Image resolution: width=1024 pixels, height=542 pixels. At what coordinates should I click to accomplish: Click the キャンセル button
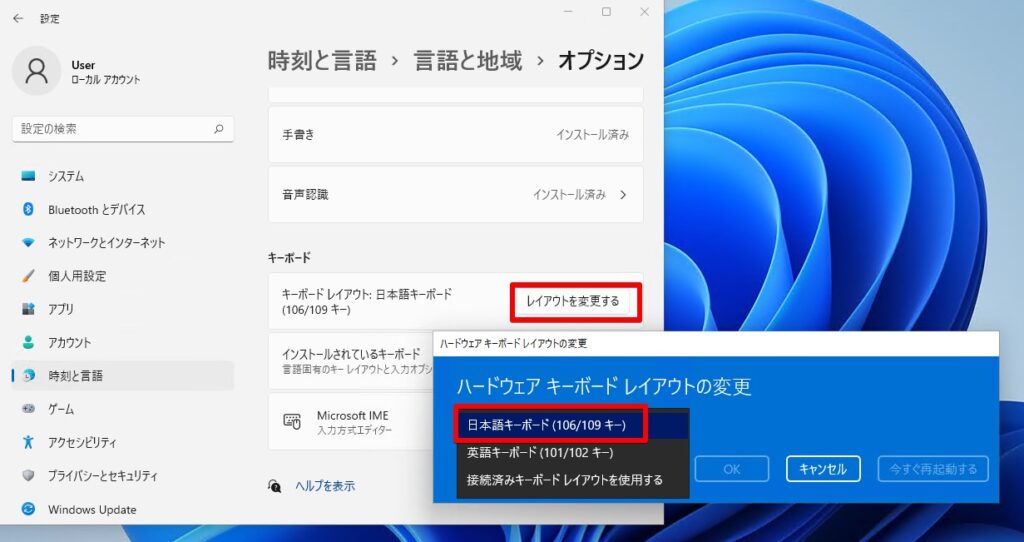823,469
